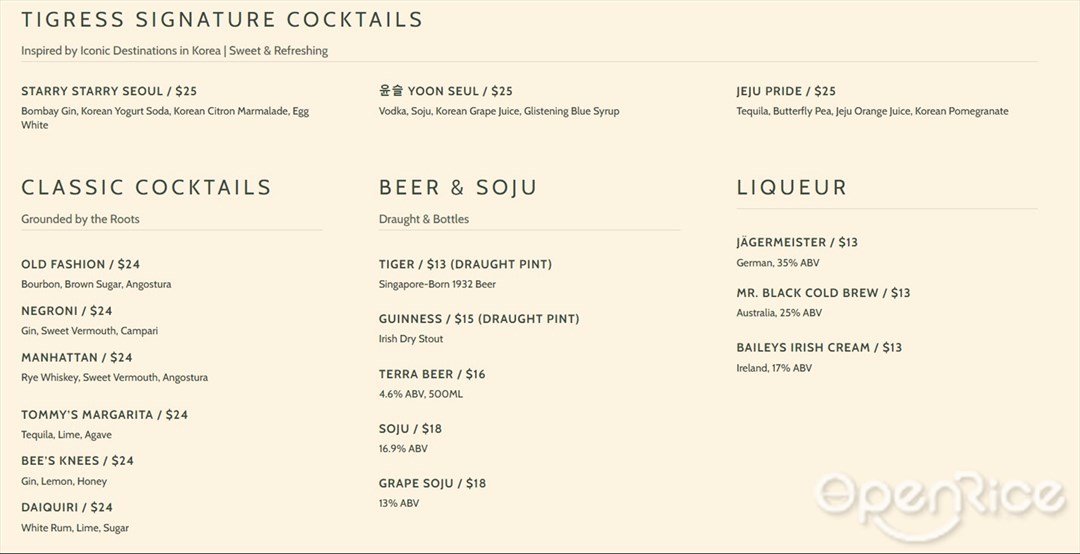Image resolution: width=1080 pixels, height=554 pixels.
Task: Click Starry Starry Seoul cocktail item
Action: pyautogui.click(x=110, y=91)
